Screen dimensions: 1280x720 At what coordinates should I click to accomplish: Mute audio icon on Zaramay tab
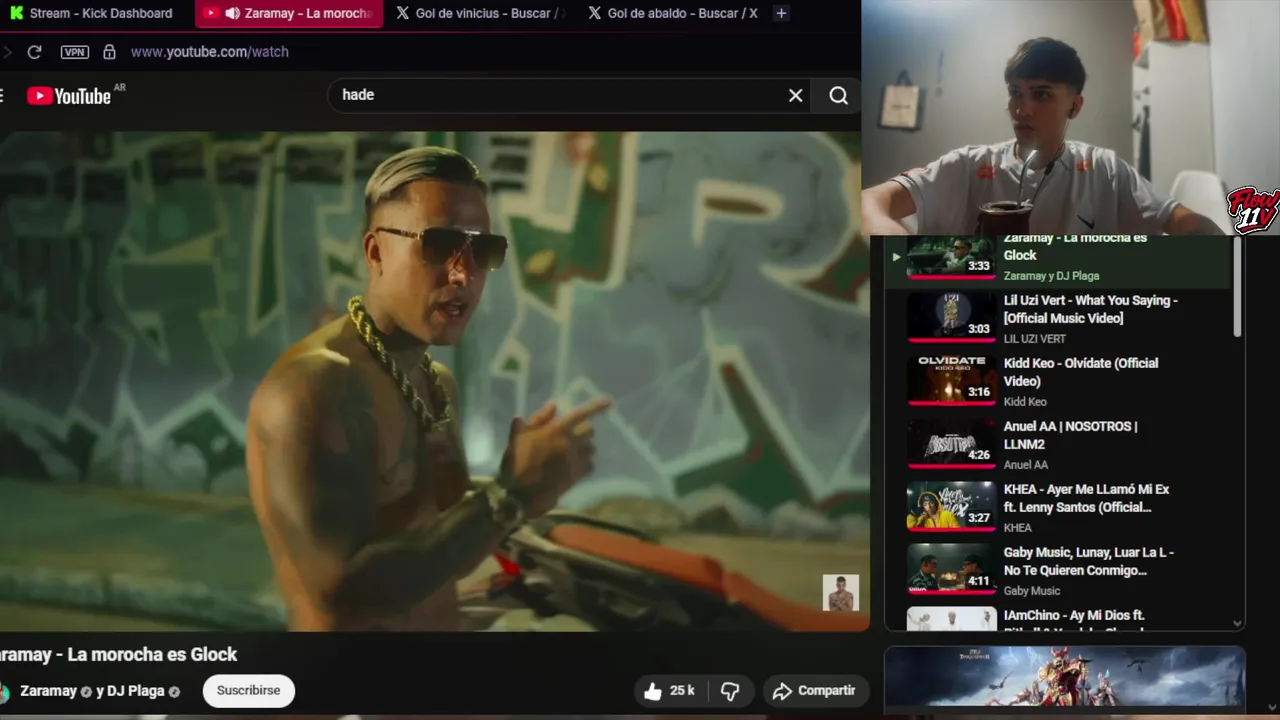point(232,13)
